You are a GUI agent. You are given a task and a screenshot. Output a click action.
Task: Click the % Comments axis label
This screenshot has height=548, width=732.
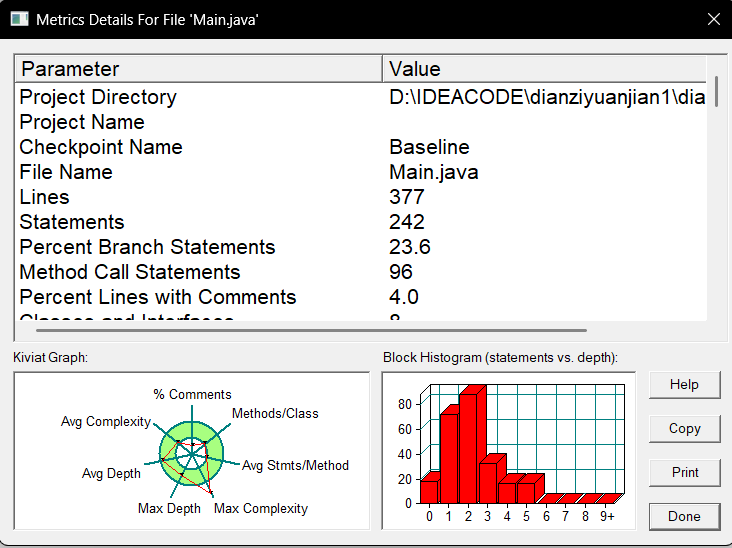[192, 394]
